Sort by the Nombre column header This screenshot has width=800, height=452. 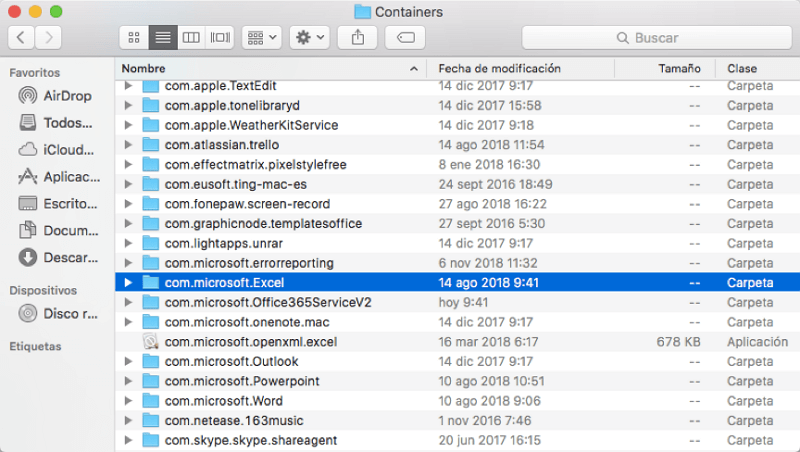[x=270, y=68]
